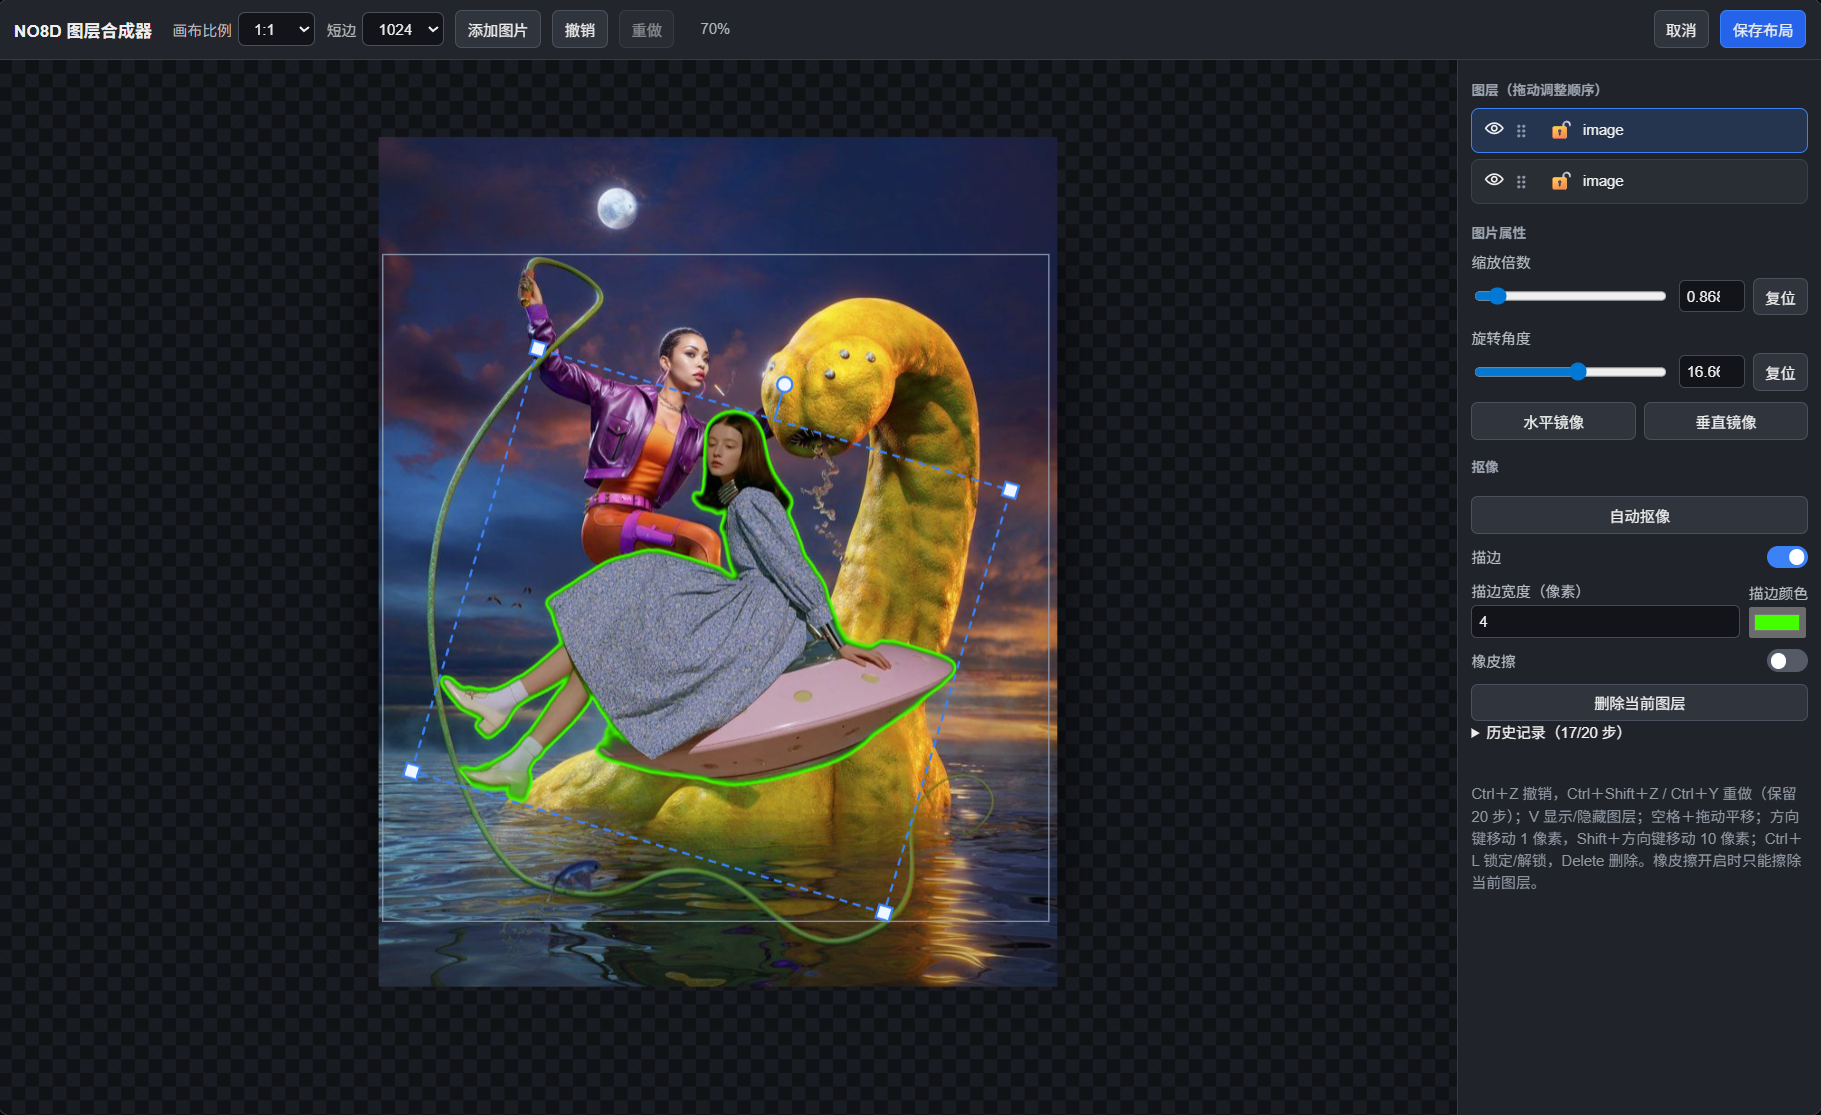Open the short side 1024 dropdown
Viewport: 1821px width, 1115px height.
403,29
